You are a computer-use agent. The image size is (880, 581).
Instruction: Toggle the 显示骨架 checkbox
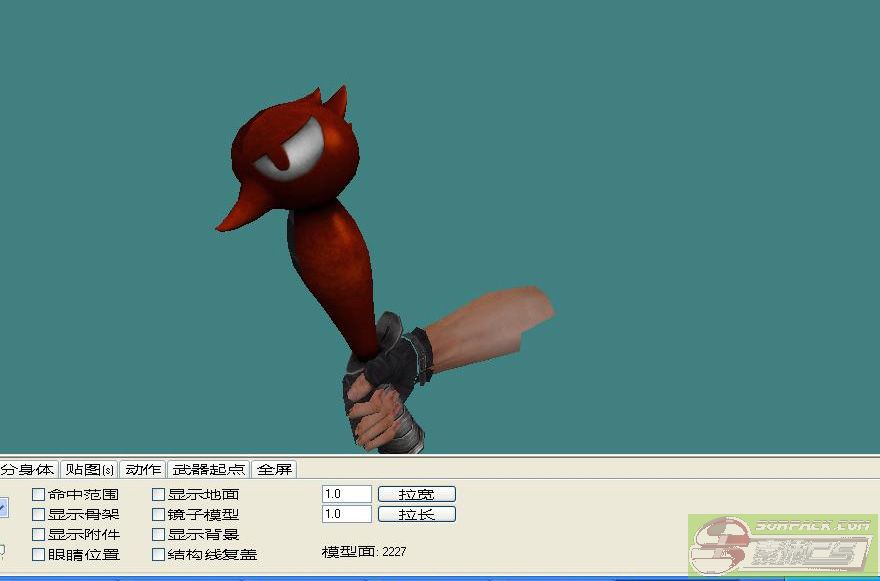coord(39,514)
